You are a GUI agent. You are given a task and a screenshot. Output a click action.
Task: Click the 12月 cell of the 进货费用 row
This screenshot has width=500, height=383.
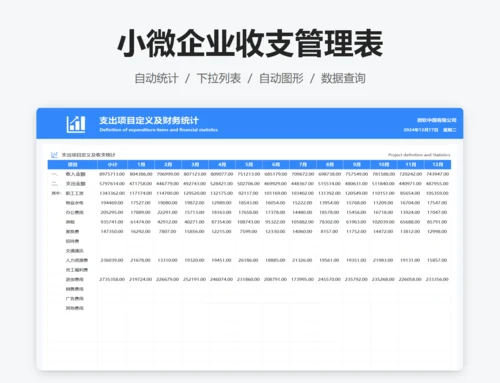(437, 279)
